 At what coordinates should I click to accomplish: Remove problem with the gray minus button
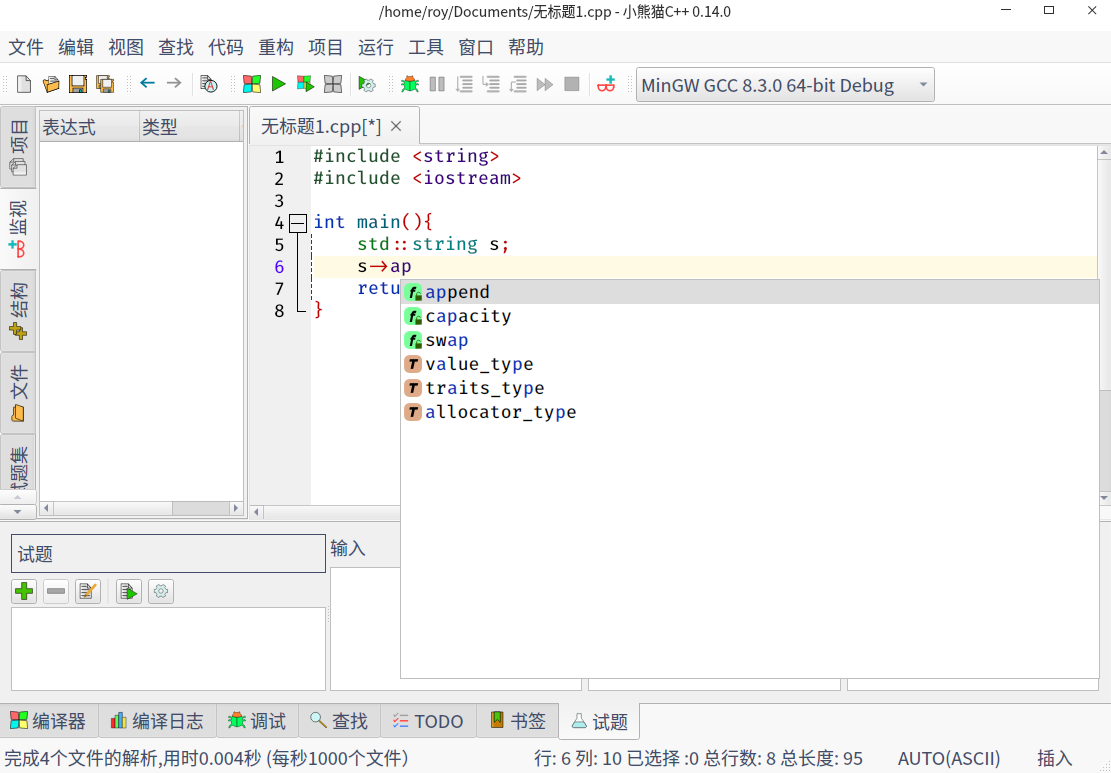56,591
